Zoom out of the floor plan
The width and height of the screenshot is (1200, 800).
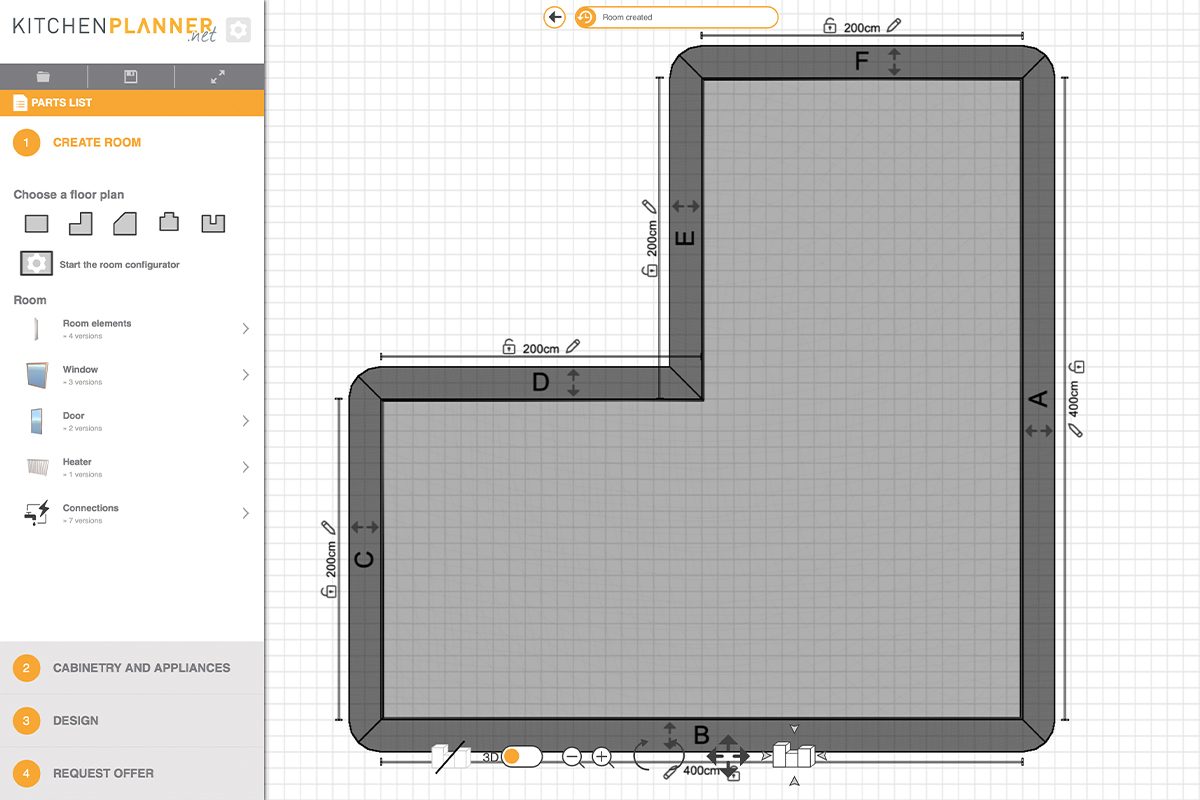(573, 758)
